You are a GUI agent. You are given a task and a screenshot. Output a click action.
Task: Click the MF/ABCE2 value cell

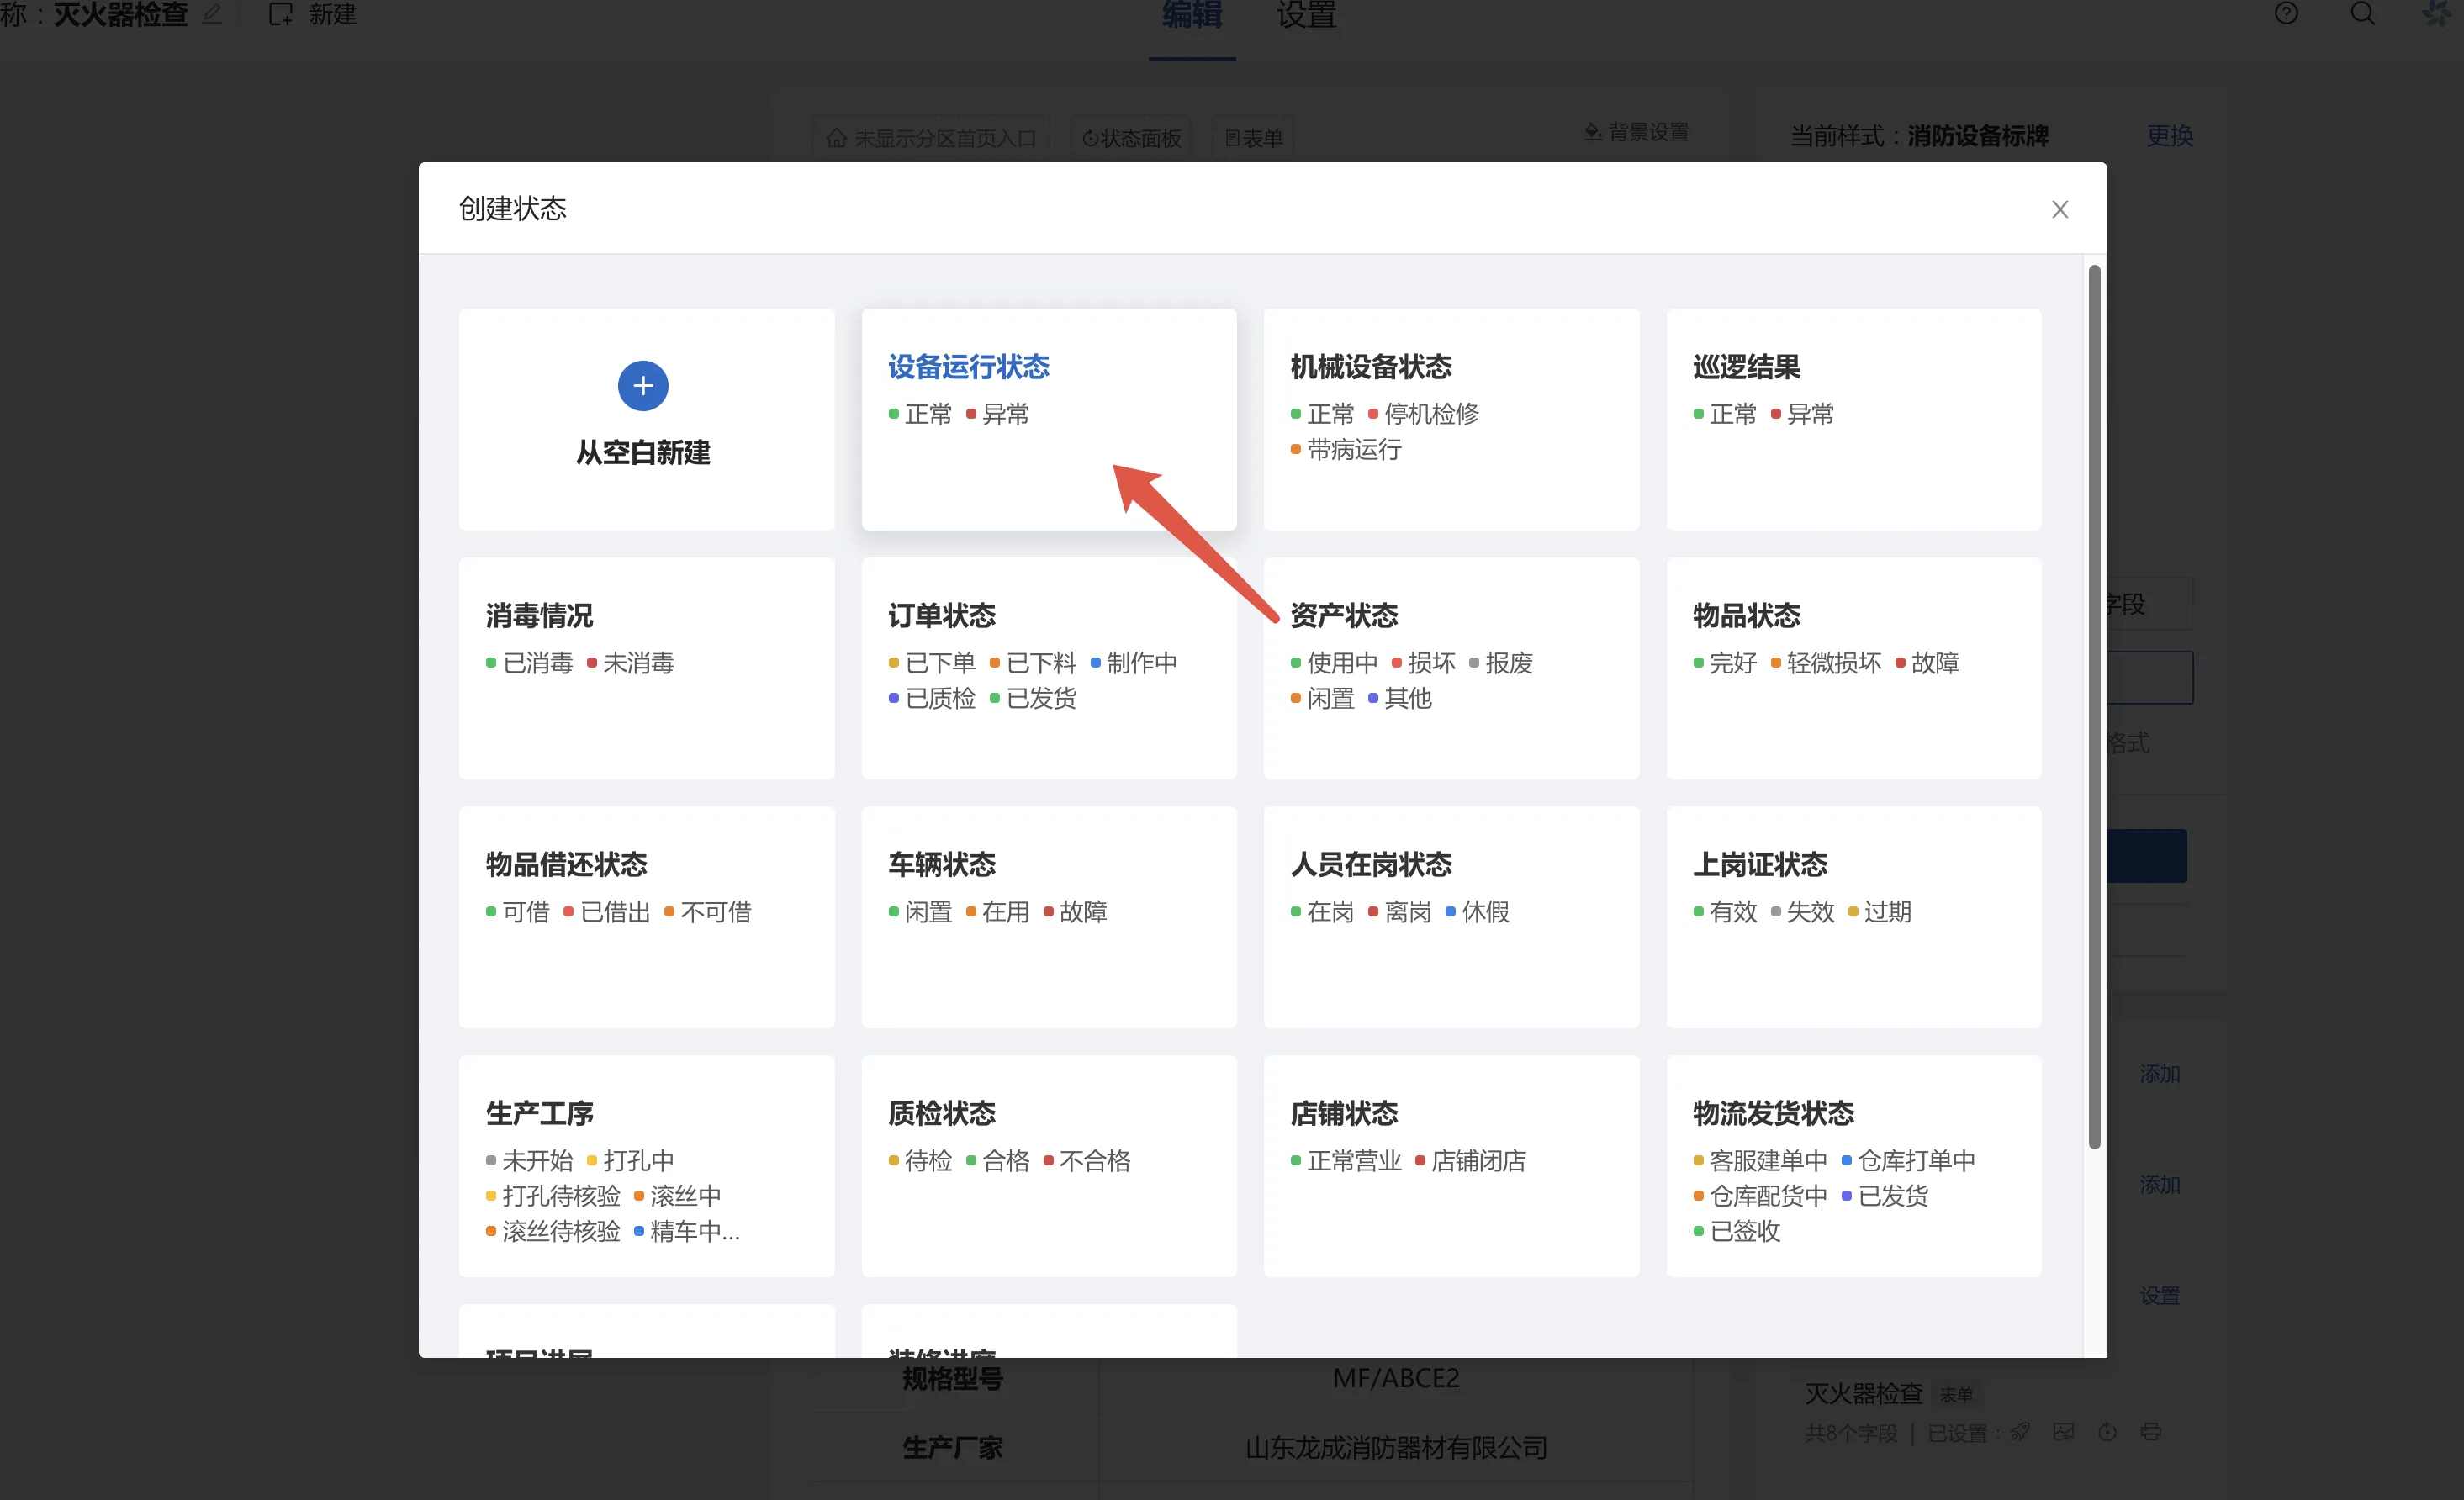[1396, 1378]
